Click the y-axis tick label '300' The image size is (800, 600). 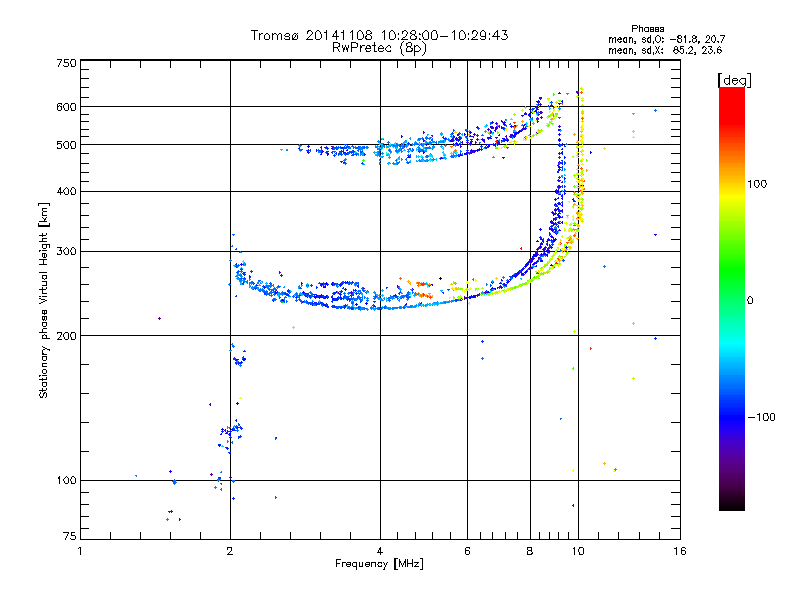[x=66, y=252]
